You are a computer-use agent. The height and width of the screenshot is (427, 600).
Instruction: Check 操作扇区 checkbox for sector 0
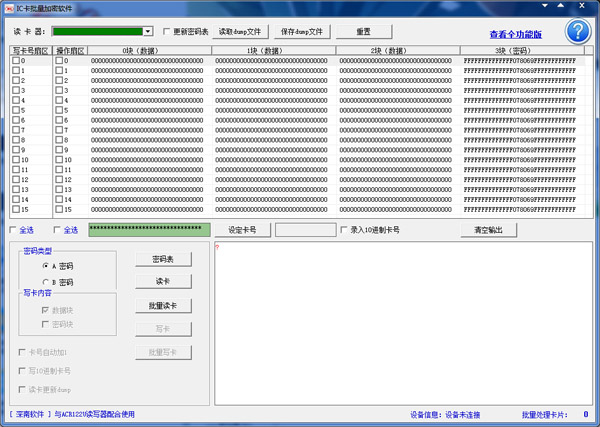click(59, 60)
